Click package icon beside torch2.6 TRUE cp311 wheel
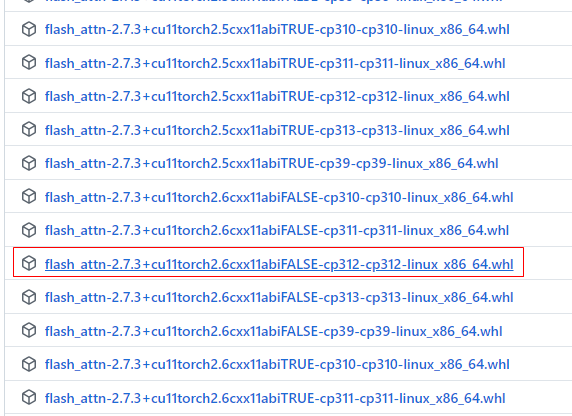572x416 pixels. pyautogui.click(x=29, y=397)
